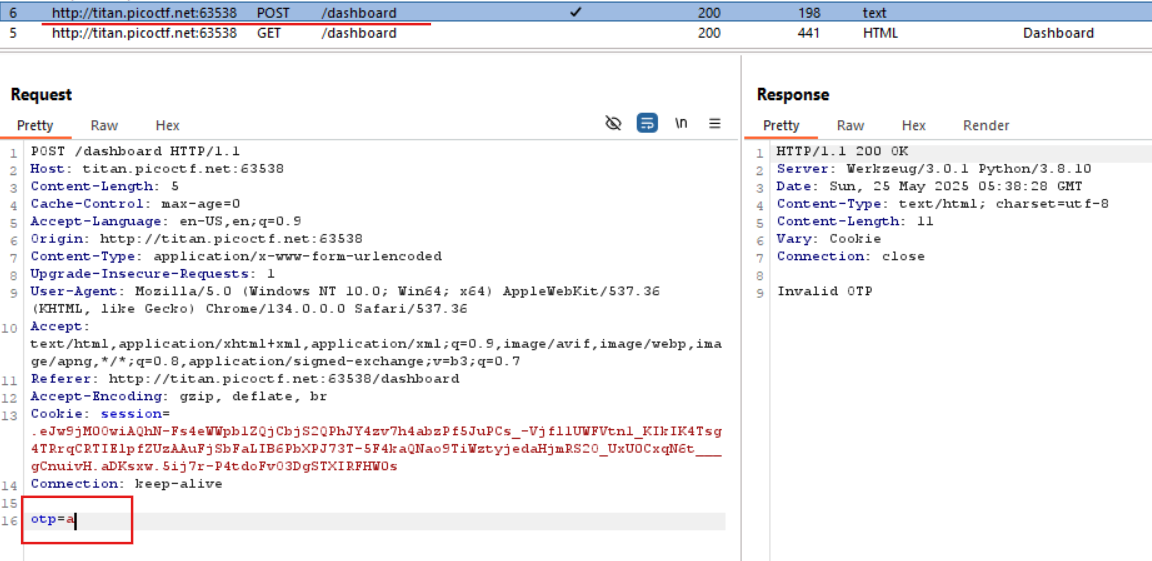1152x561 pixels.
Task: Toggle hide non-printable characters eye icon
Action: coord(613,123)
